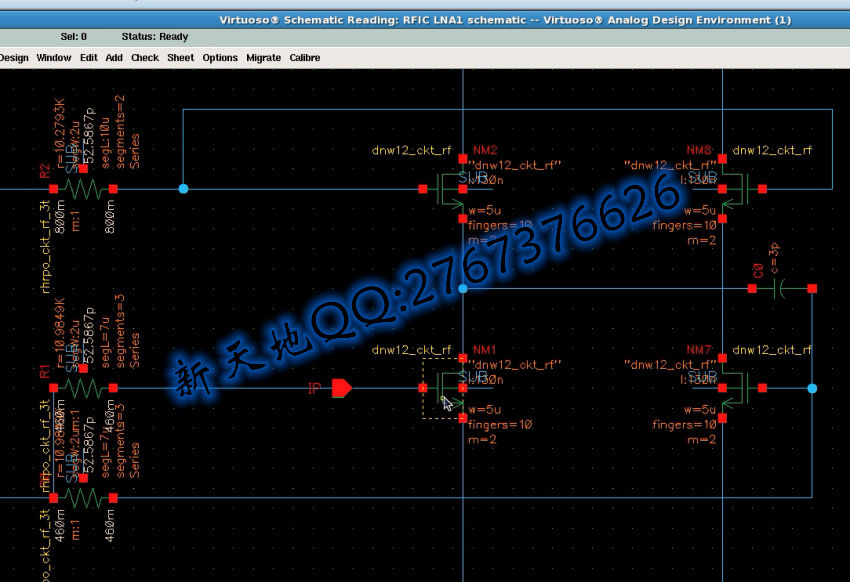850x582 pixels.
Task: Click the red 'NM8' instance label
Action: tap(699, 150)
